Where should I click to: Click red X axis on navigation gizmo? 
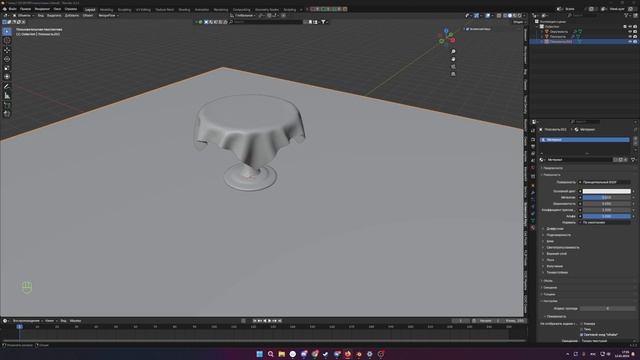[x=452, y=40]
